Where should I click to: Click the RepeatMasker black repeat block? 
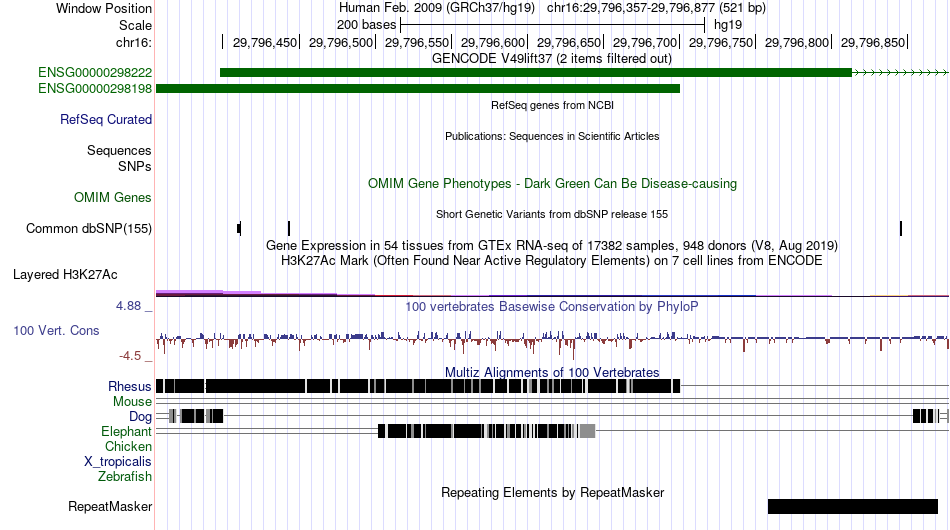pos(852,506)
